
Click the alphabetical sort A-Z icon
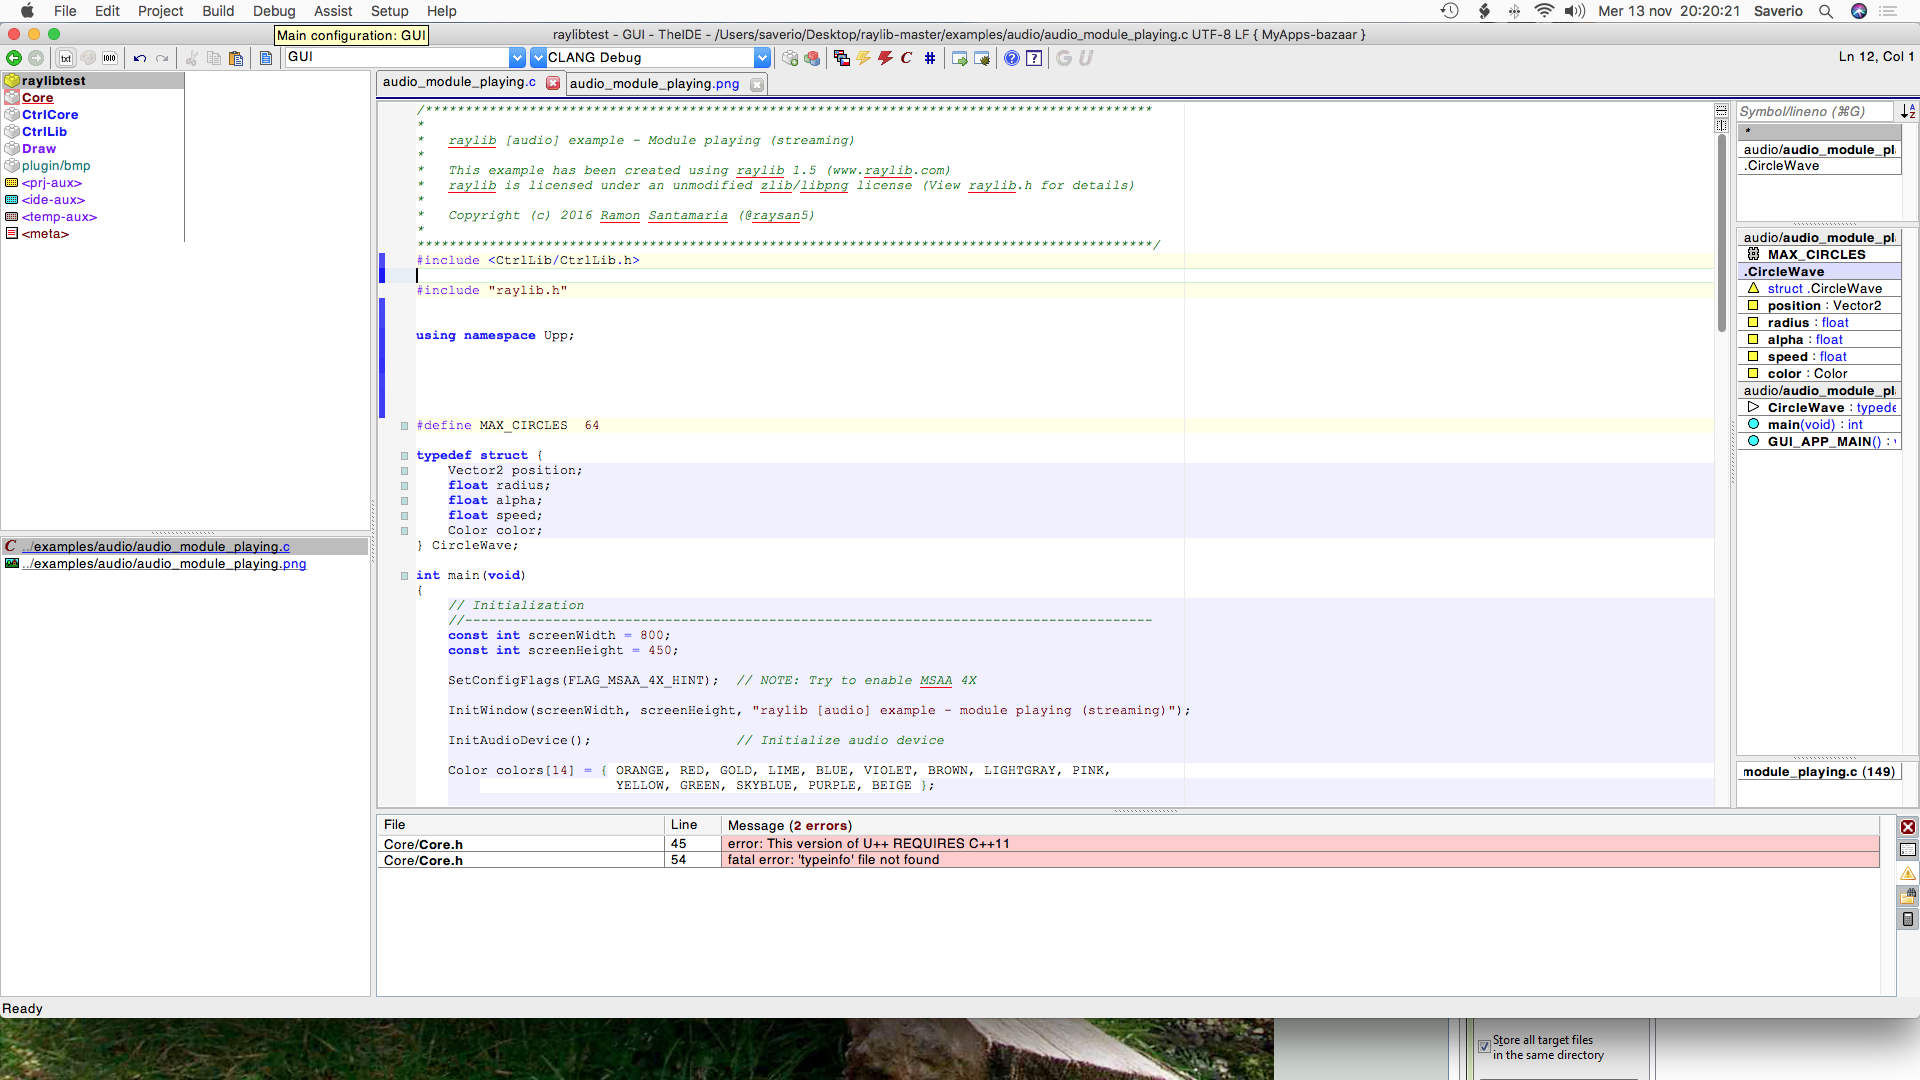point(1908,112)
